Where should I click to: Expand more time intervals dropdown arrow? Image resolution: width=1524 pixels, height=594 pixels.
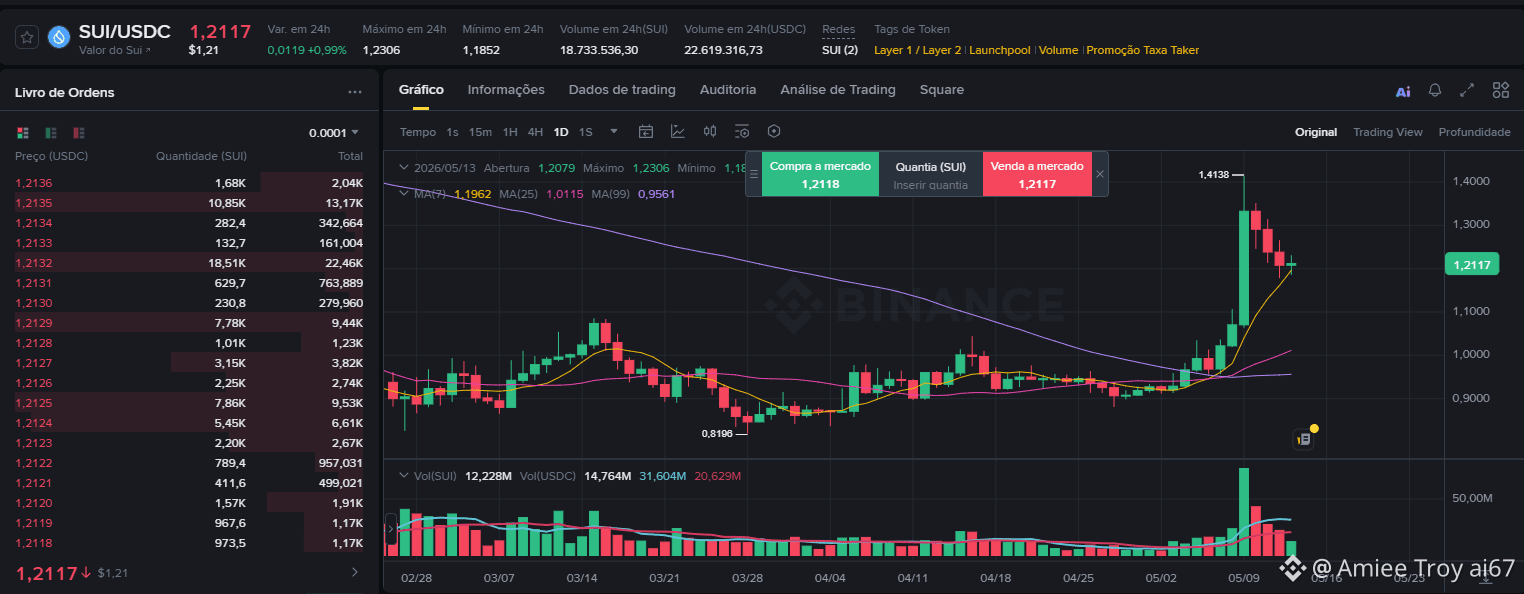click(614, 131)
